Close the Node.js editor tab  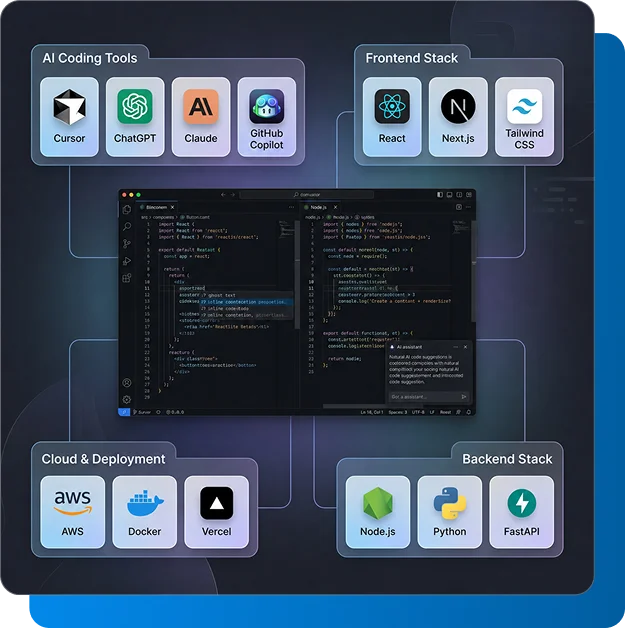(x=336, y=207)
